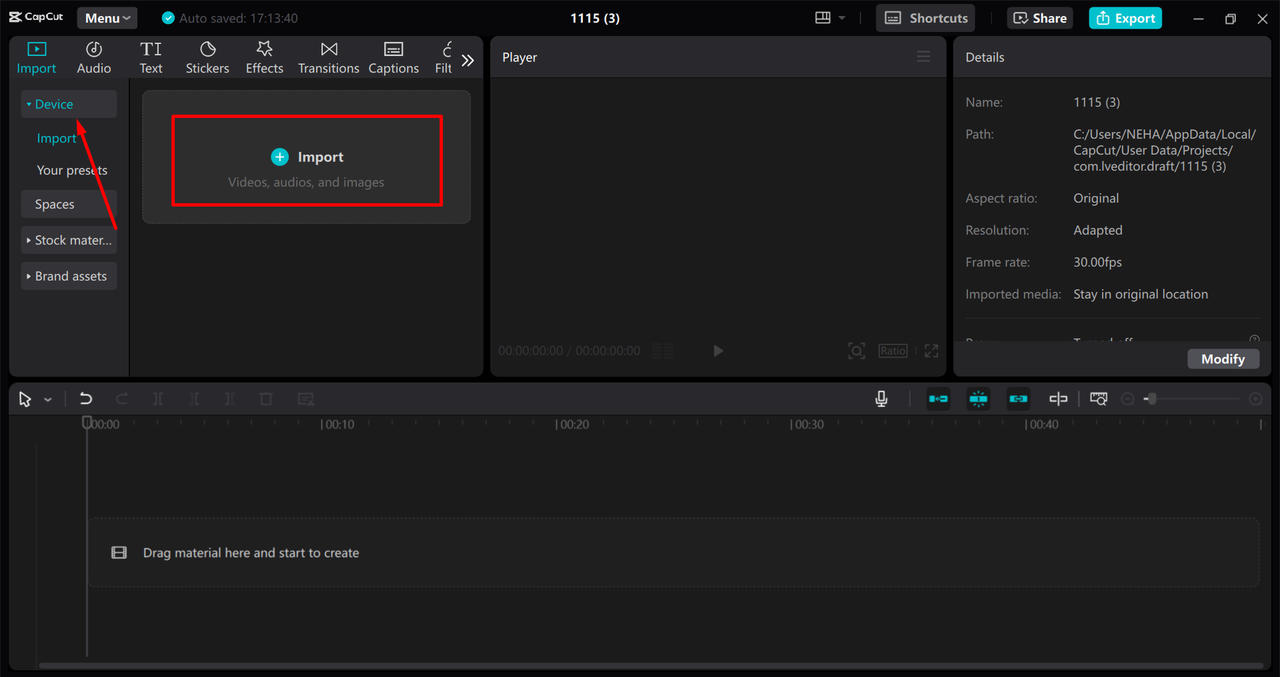Image resolution: width=1280 pixels, height=677 pixels.
Task: Open layout options dropdown in title bar
Action: 830,18
